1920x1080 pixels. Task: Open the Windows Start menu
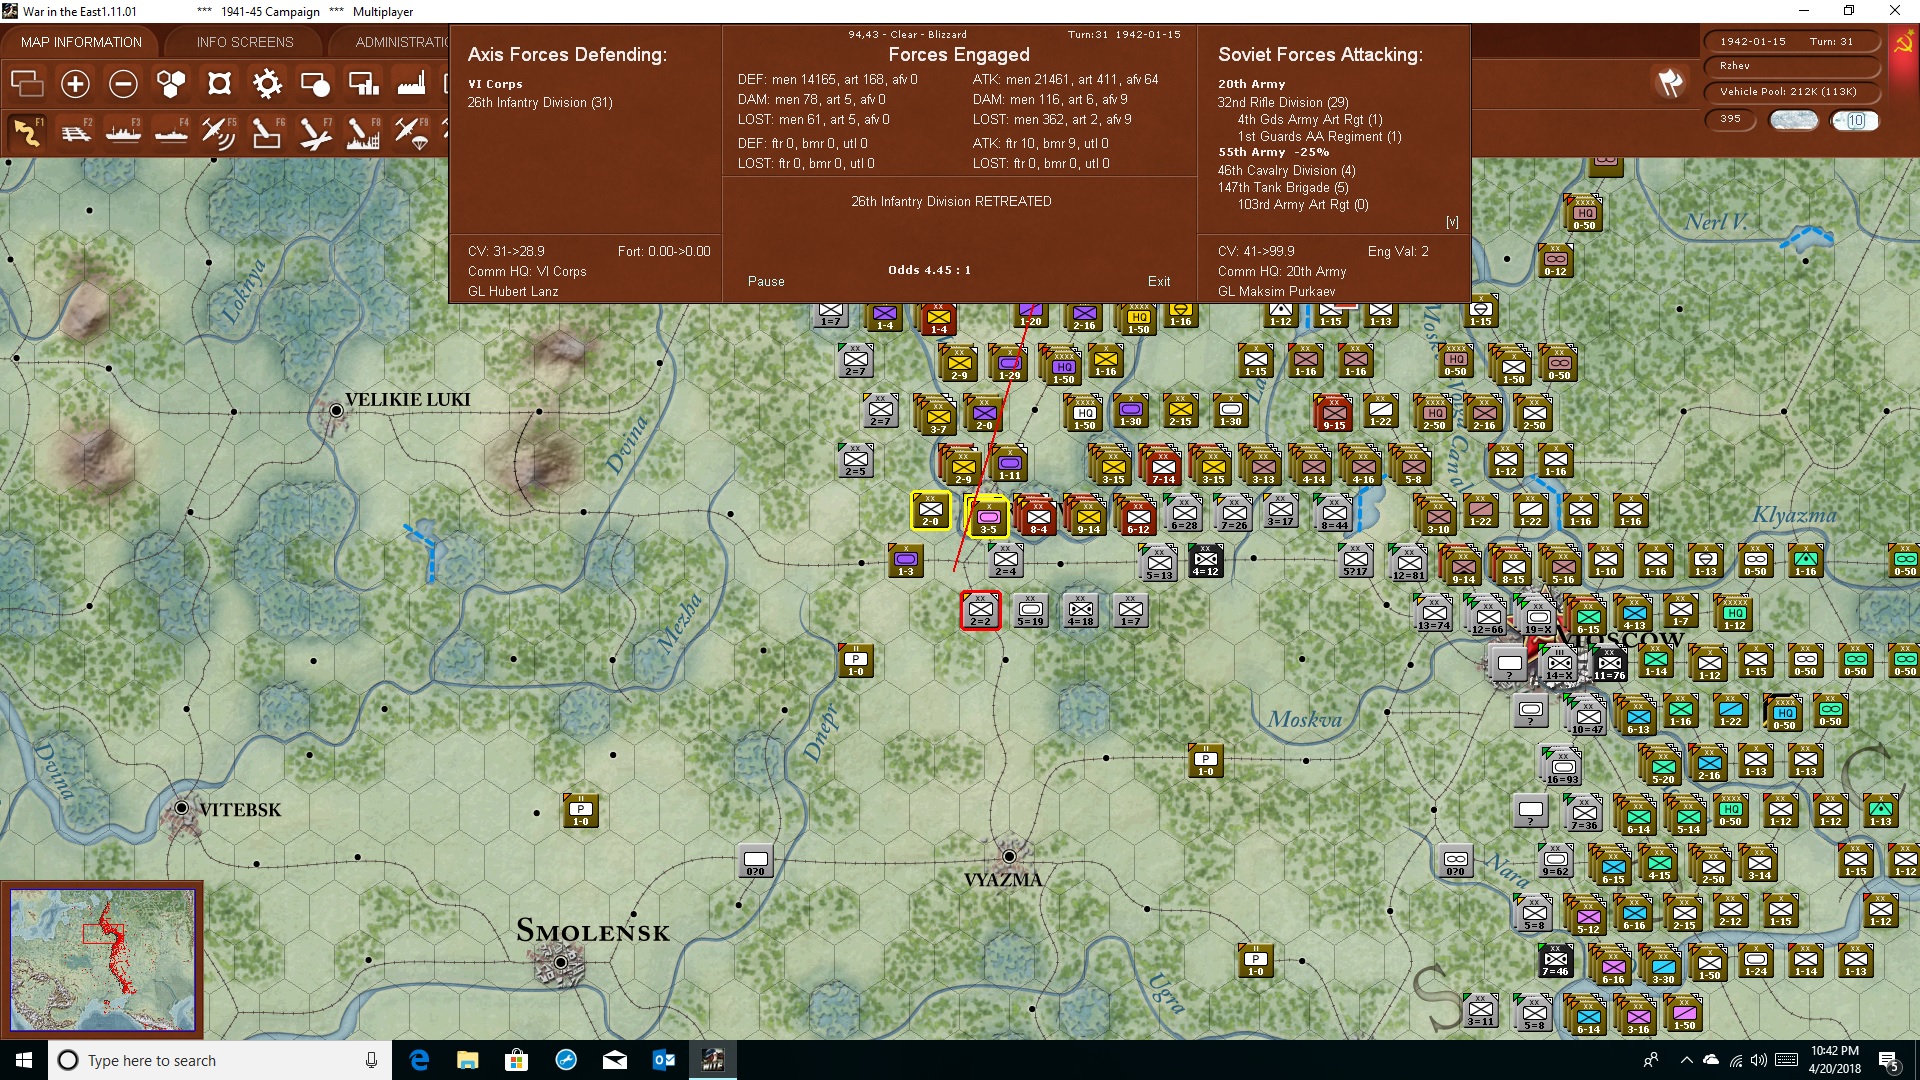point(24,1060)
